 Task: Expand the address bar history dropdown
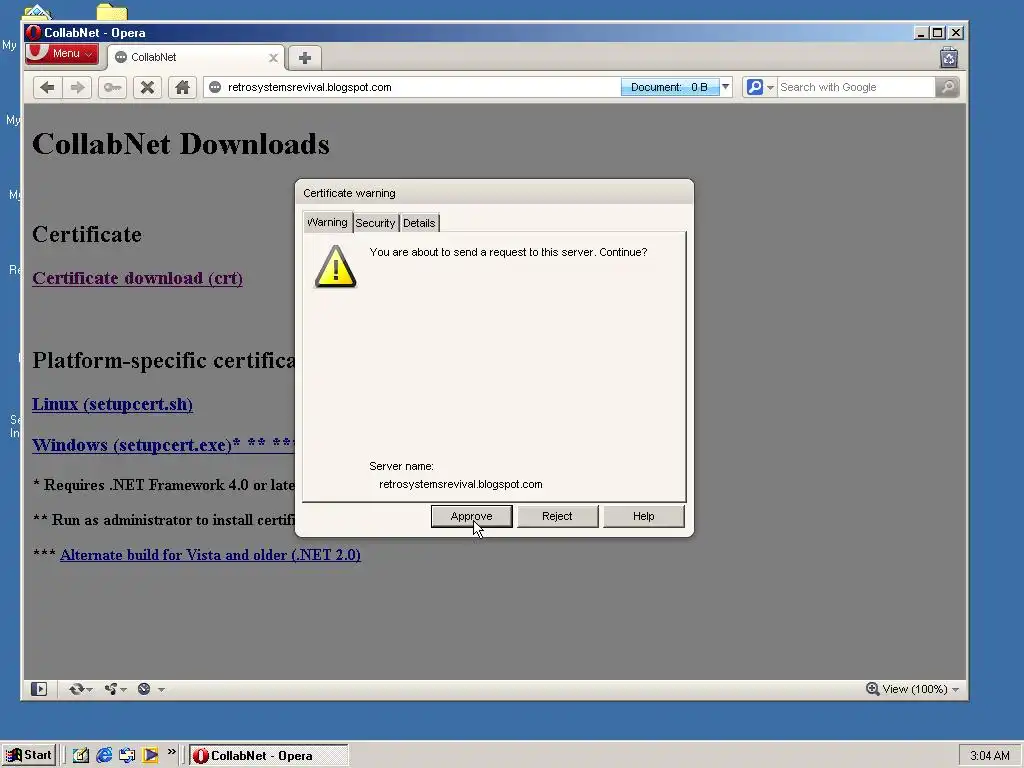tap(726, 87)
